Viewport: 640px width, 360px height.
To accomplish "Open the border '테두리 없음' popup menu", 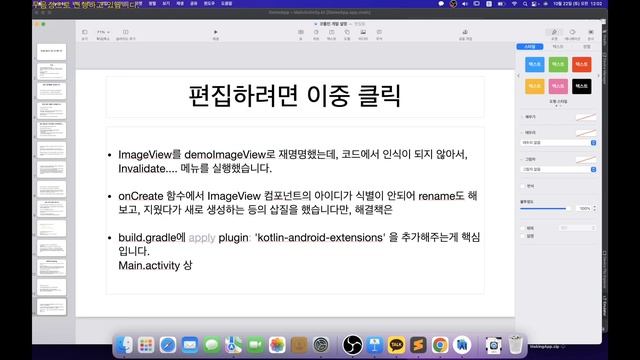I will click(558, 143).
